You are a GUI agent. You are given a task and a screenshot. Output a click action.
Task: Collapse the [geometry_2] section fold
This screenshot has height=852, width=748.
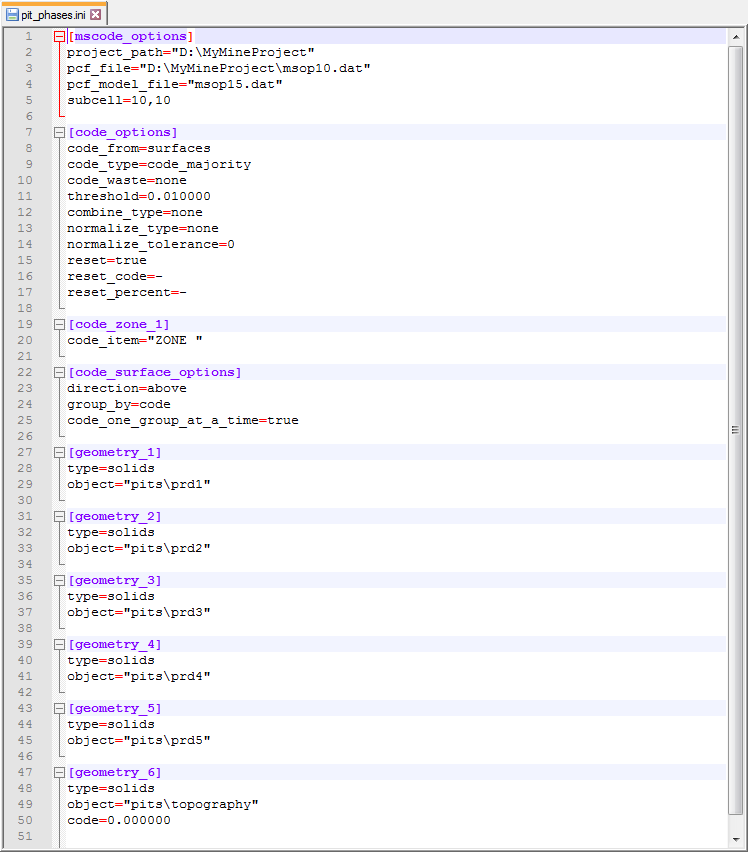(x=59, y=516)
